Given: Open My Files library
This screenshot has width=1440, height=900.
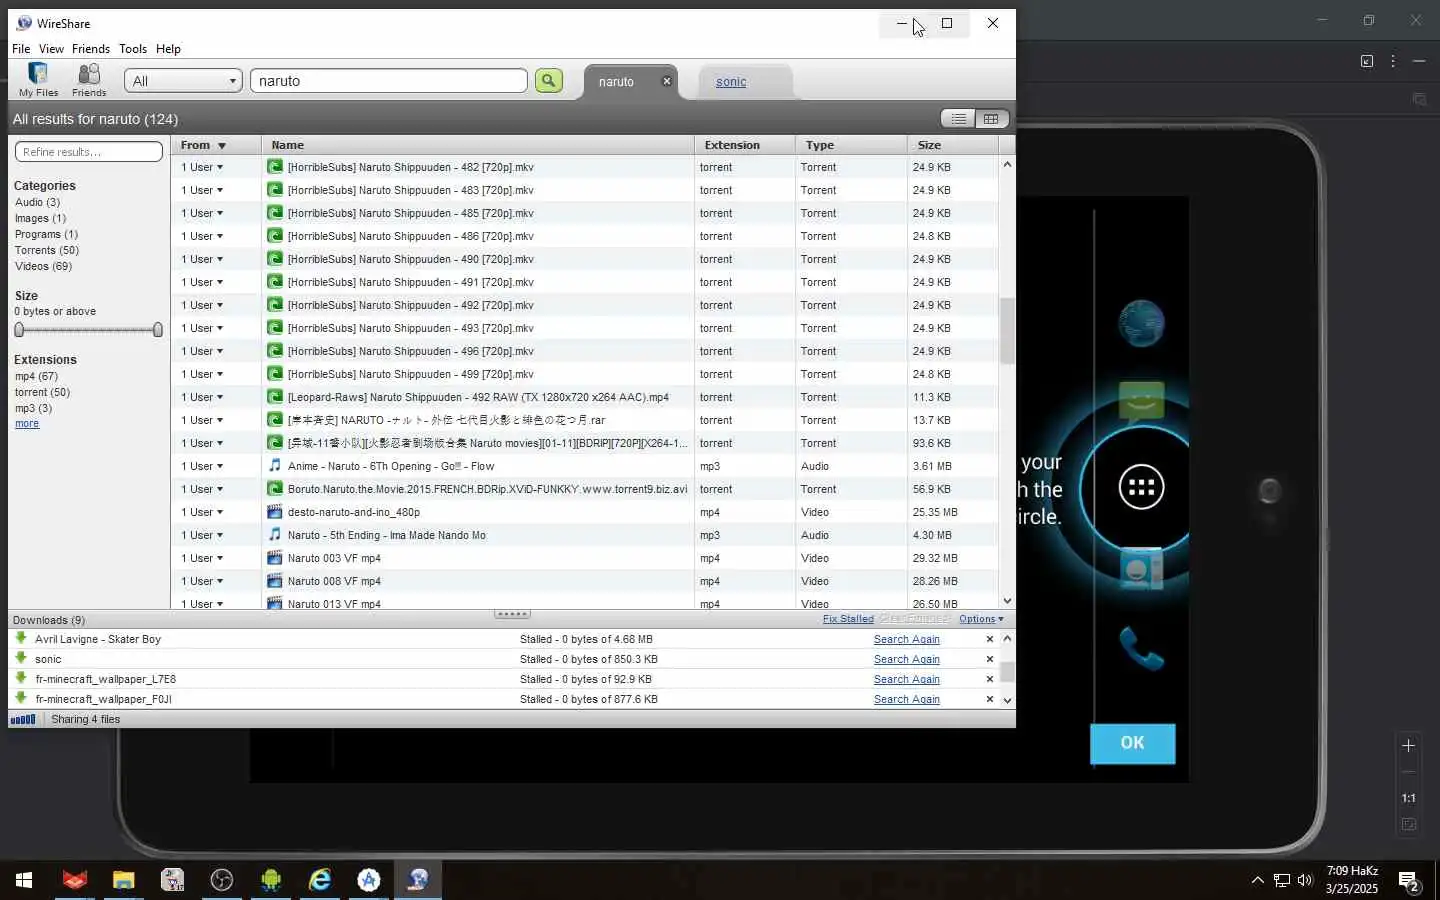Looking at the screenshot, I should [x=38, y=79].
